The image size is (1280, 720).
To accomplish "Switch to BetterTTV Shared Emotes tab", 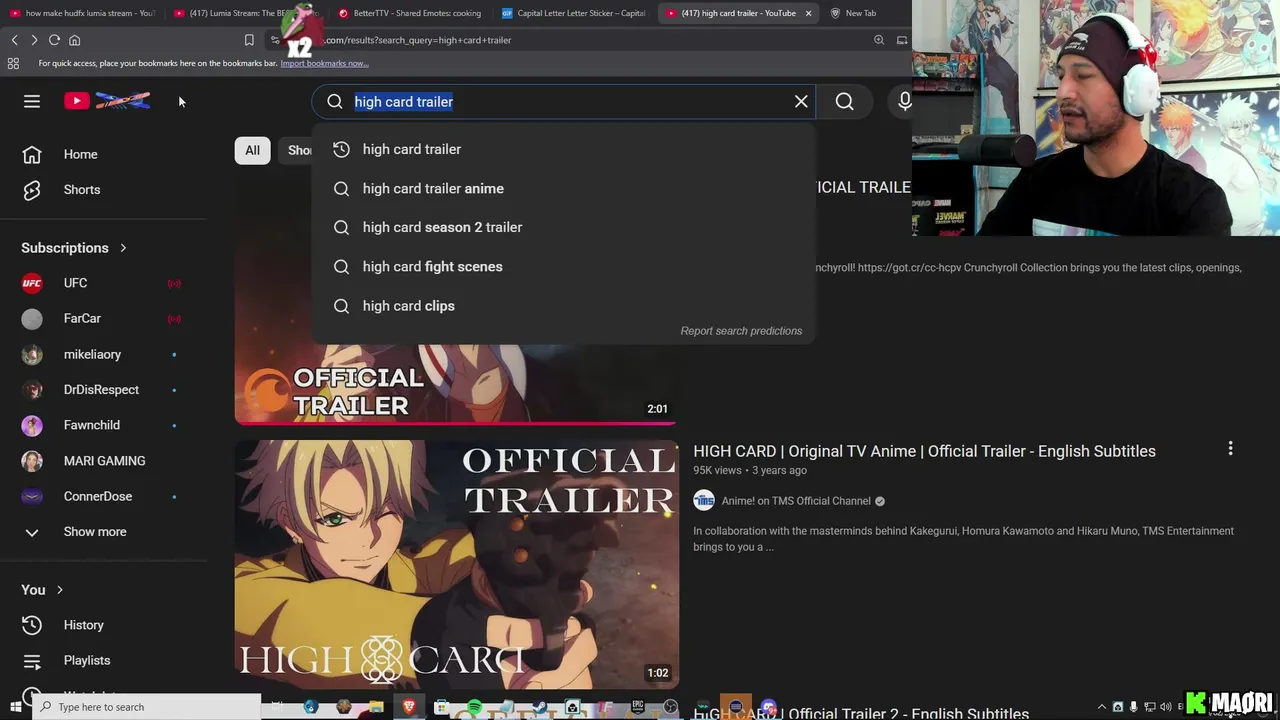I will [410, 13].
